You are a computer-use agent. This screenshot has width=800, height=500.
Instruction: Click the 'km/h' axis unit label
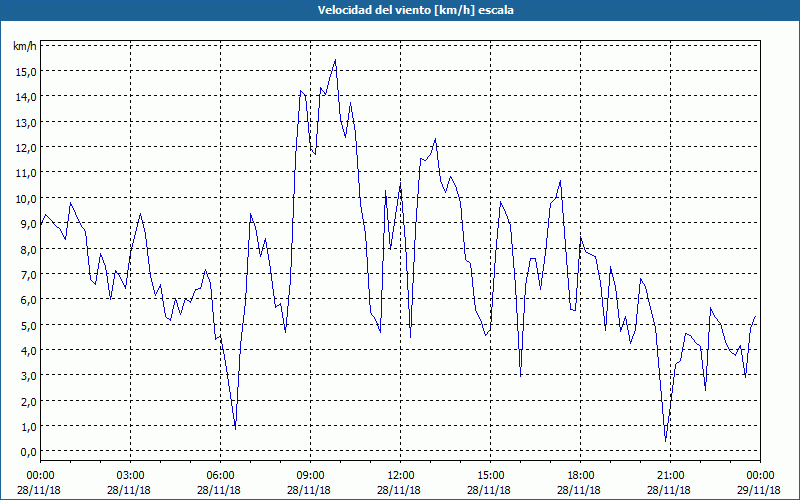tap(25, 46)
